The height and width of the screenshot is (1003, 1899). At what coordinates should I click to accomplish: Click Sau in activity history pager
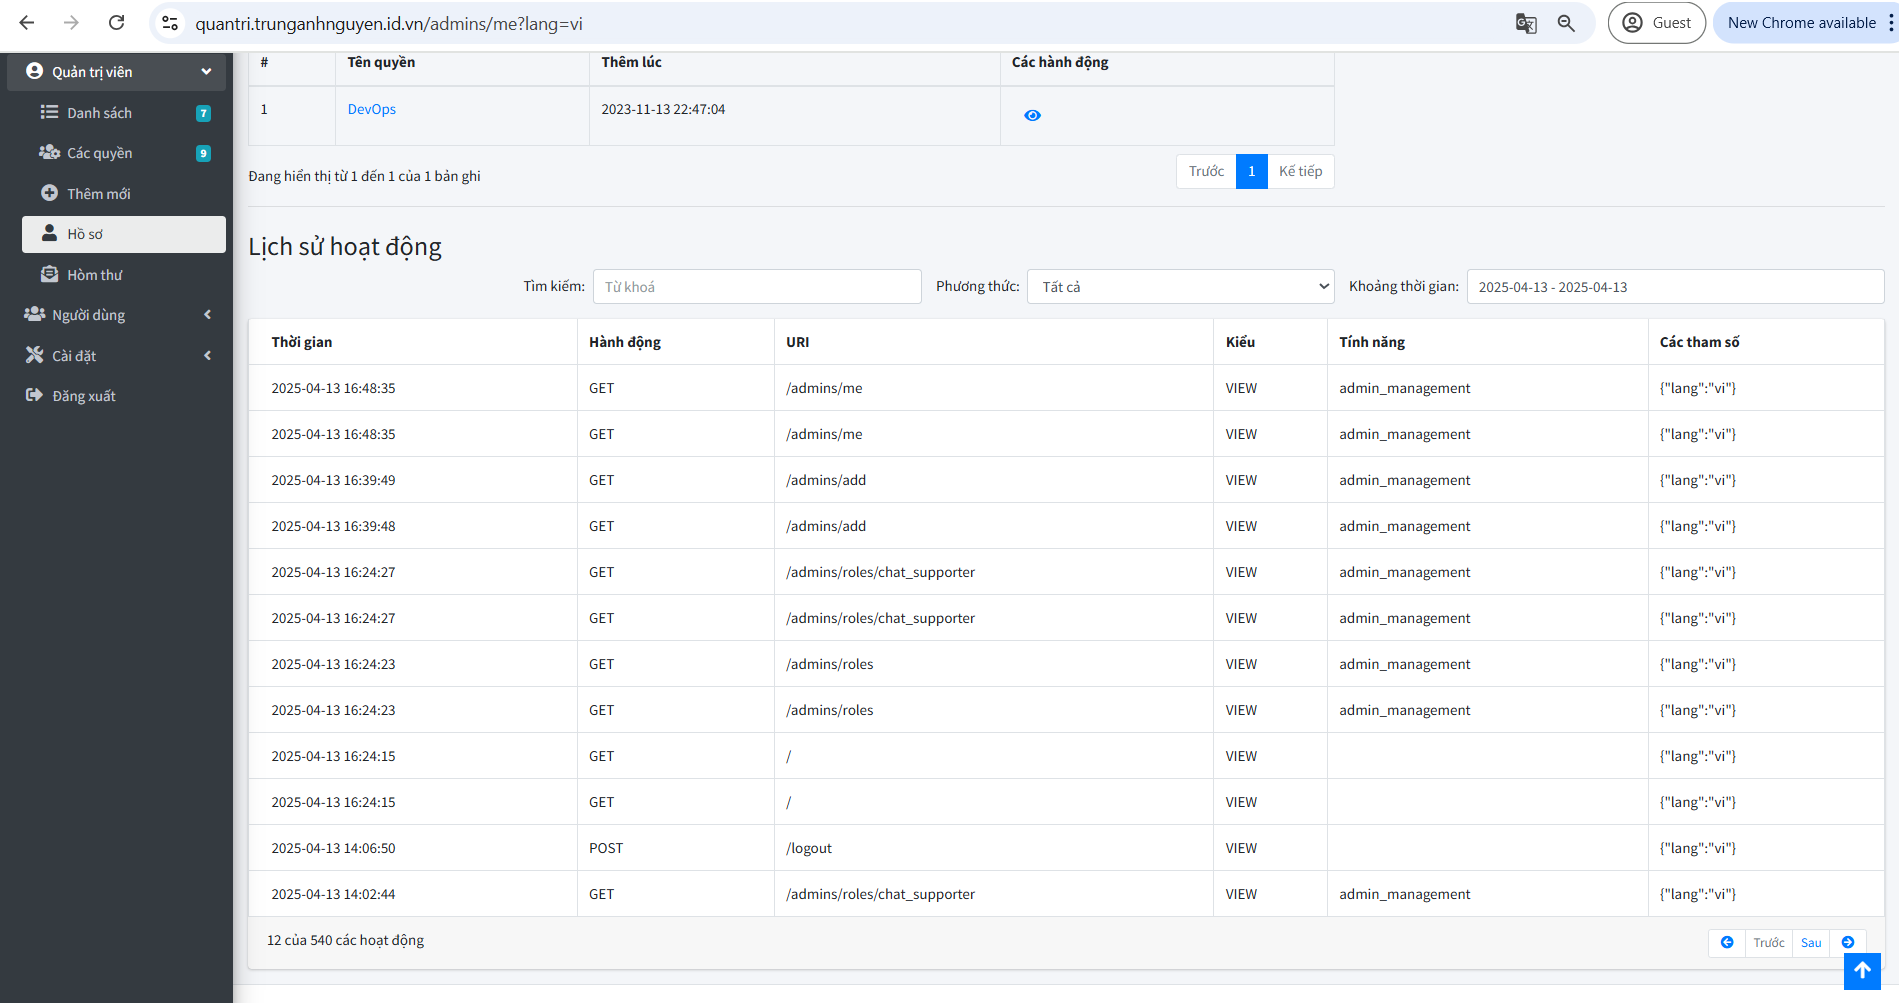coord(1811,942)
